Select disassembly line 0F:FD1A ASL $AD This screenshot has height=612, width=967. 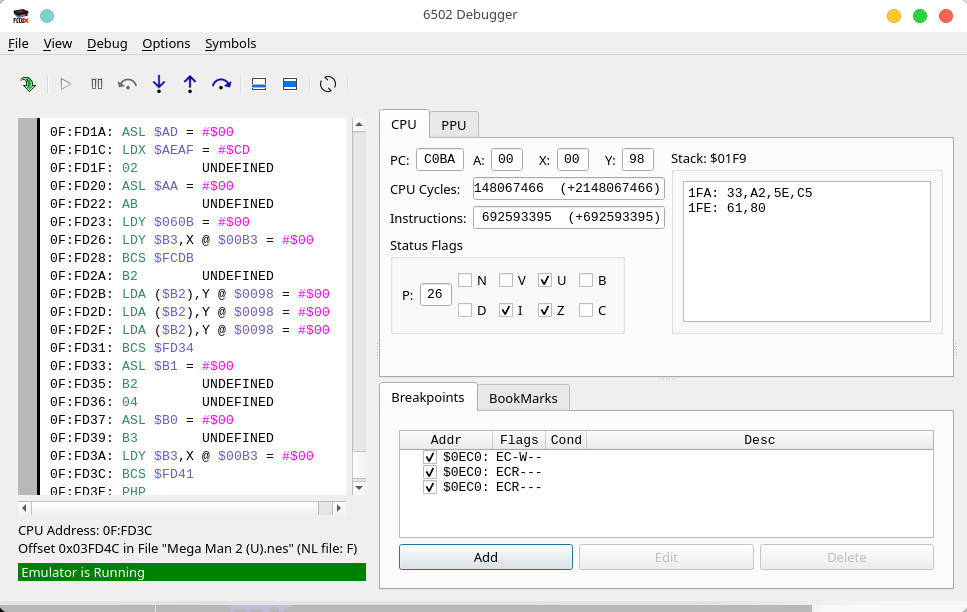(x=142, y=132)
